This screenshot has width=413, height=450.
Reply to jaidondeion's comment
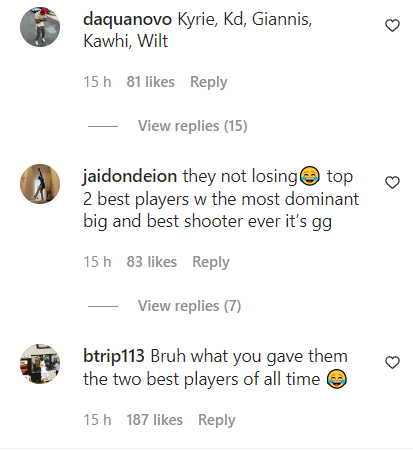tap(211, 262)
